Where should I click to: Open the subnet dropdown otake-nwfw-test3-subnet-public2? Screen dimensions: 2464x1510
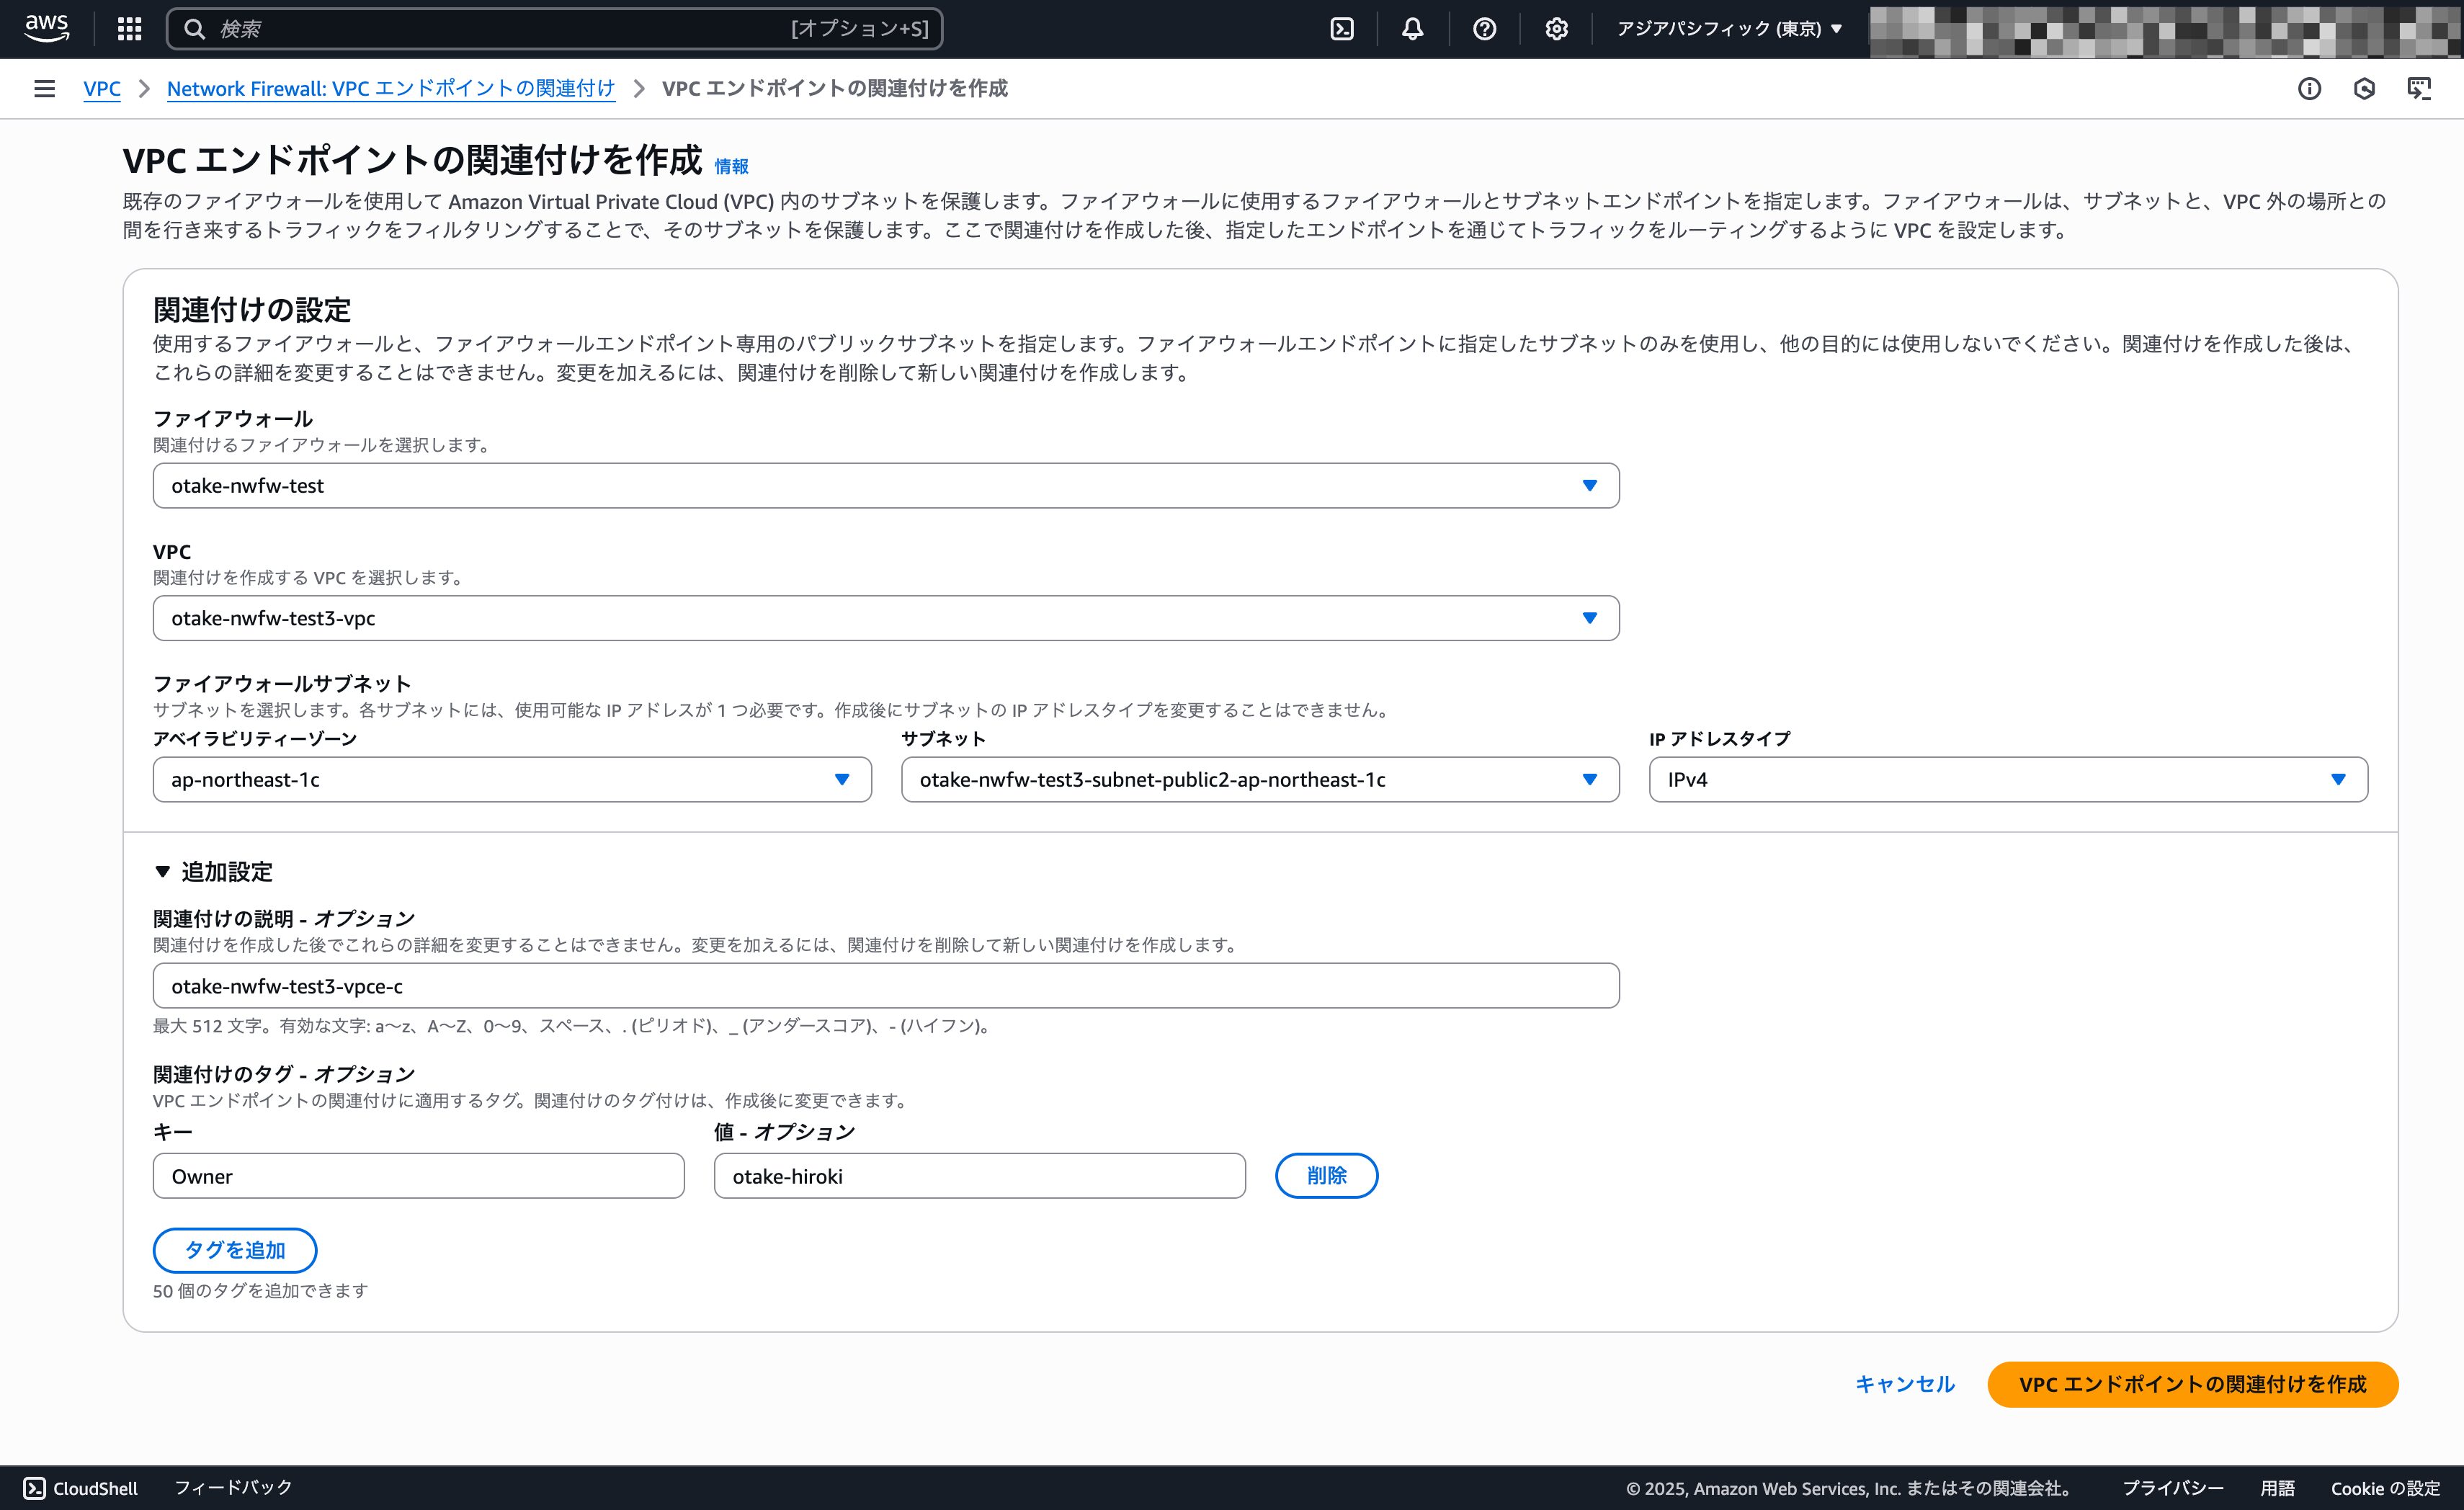click(x=1260, y=779)
